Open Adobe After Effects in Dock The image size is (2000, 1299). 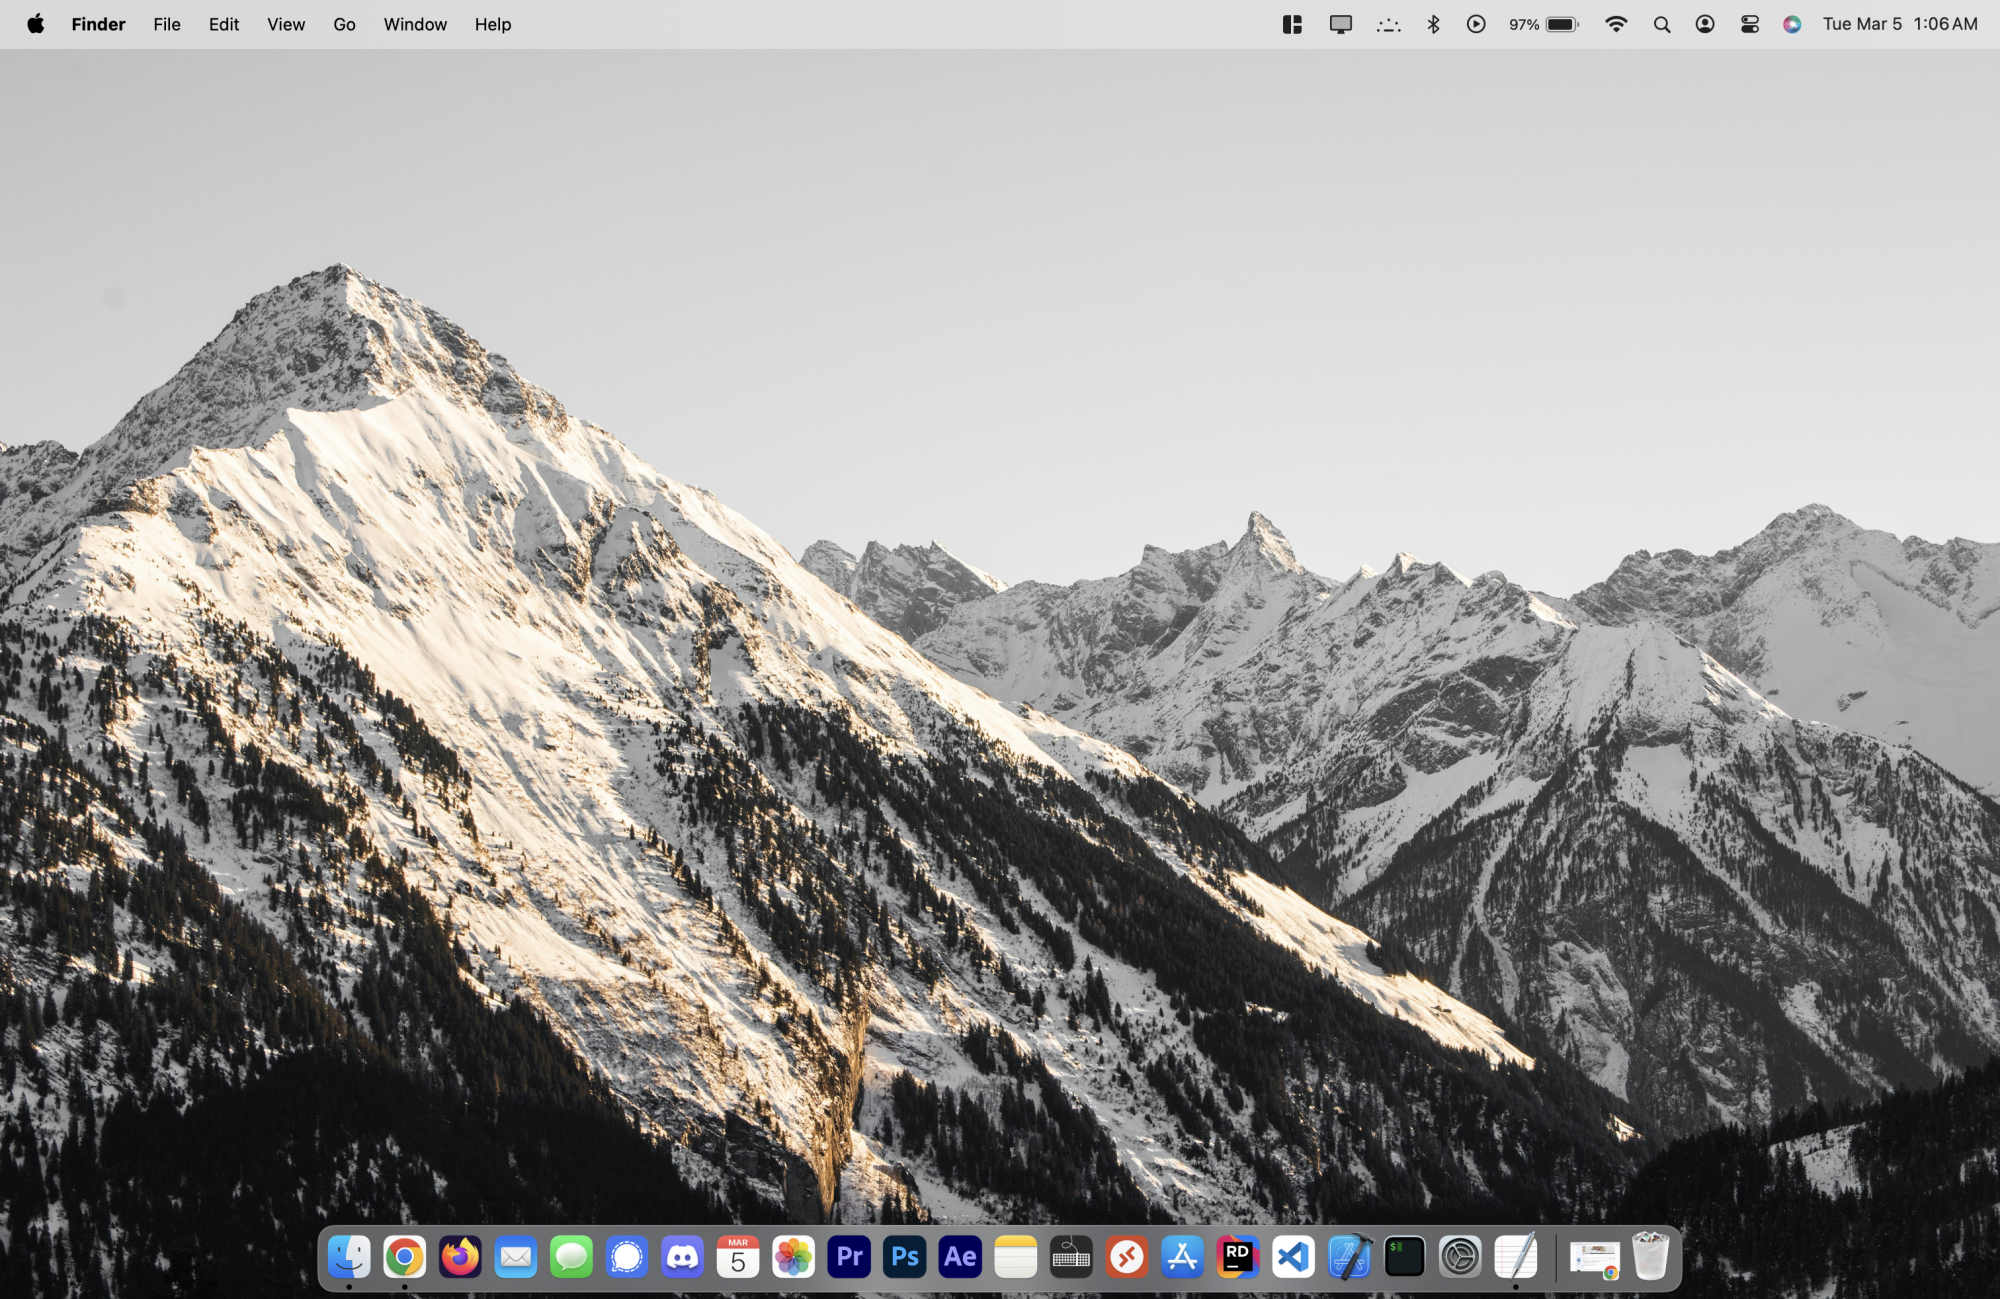coord(960,1257)
